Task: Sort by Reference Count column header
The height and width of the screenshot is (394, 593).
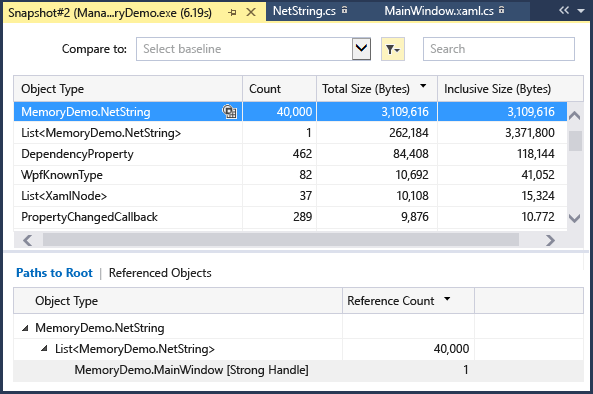Action: (408, 301)
